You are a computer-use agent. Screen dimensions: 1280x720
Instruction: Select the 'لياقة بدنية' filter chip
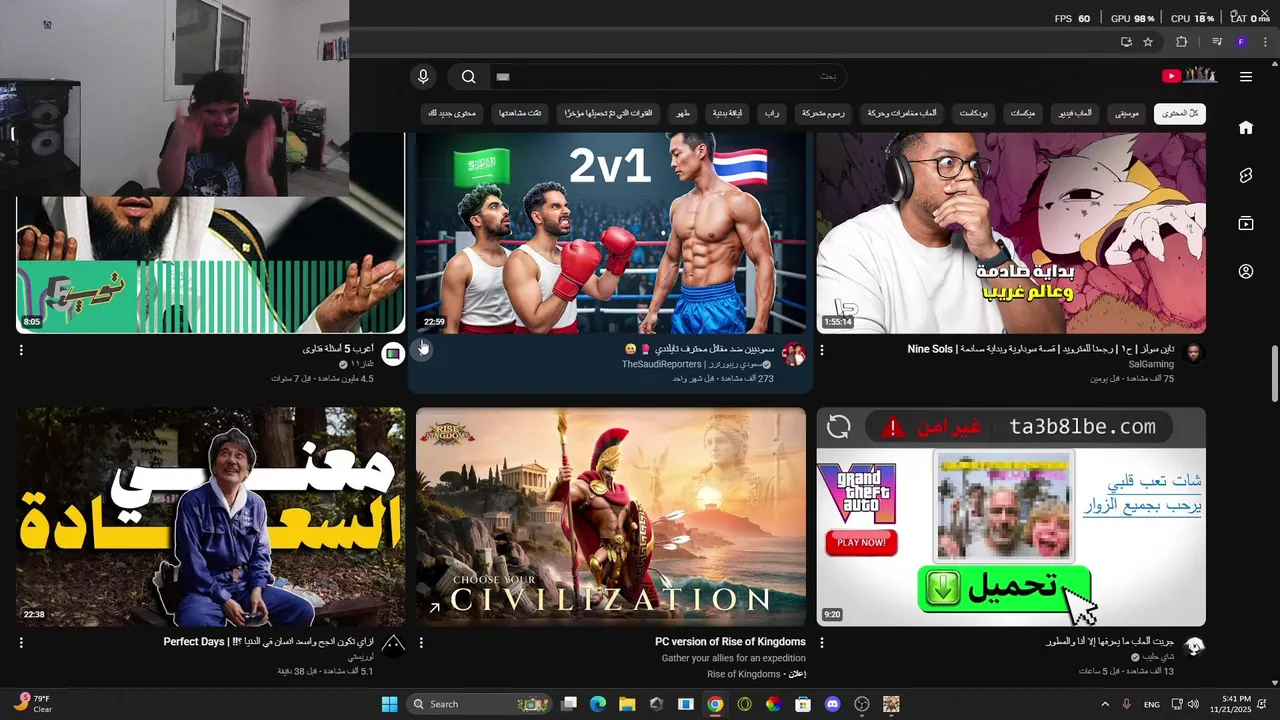point(727,114)
